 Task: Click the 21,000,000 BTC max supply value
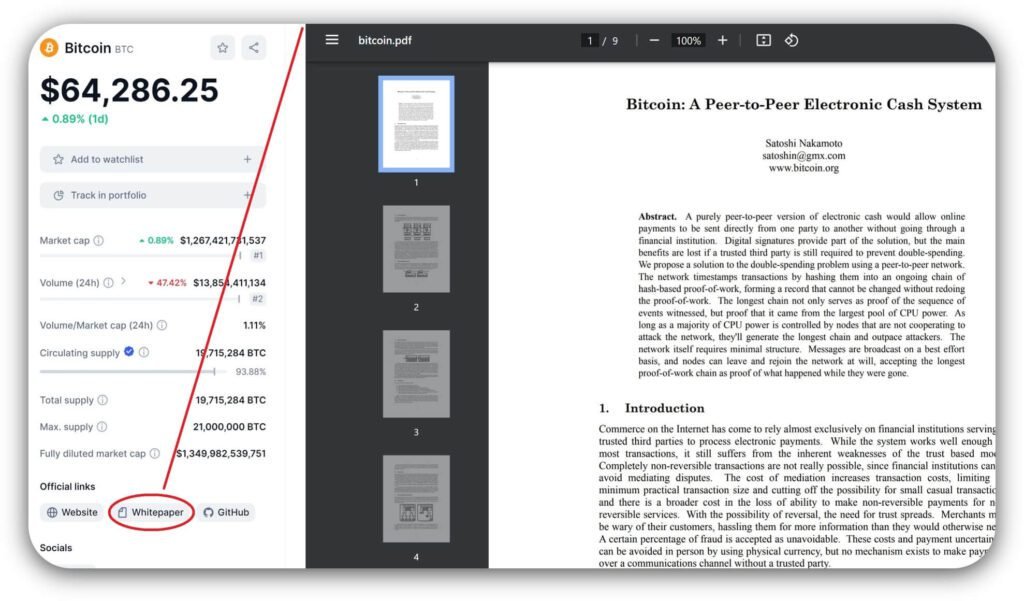click(229, 427)
